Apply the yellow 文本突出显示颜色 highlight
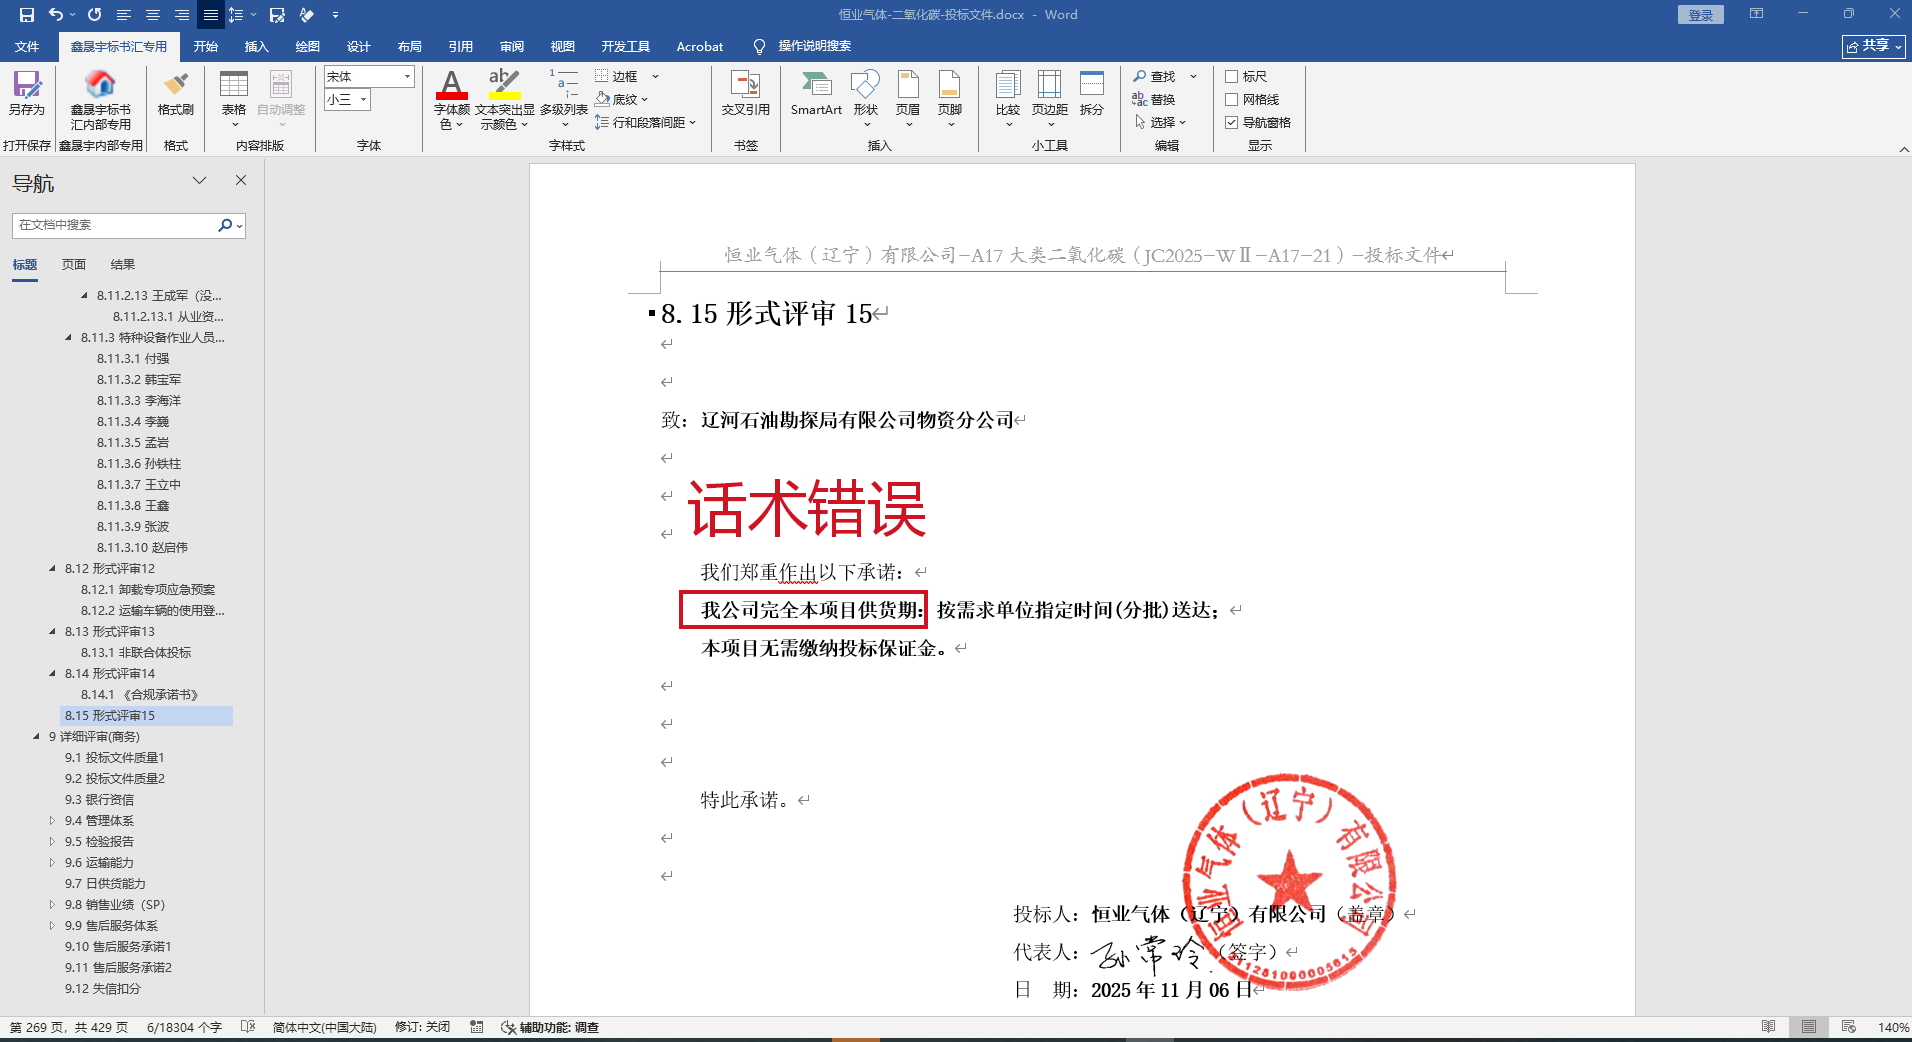 click(504, 85)
